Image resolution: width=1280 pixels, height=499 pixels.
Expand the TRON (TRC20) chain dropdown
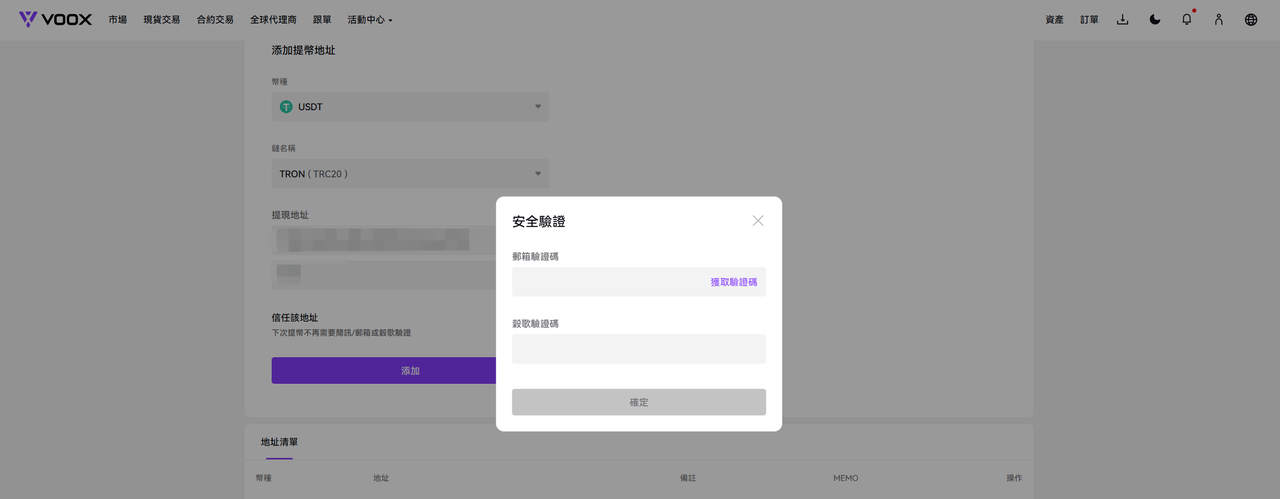(410, 174)
